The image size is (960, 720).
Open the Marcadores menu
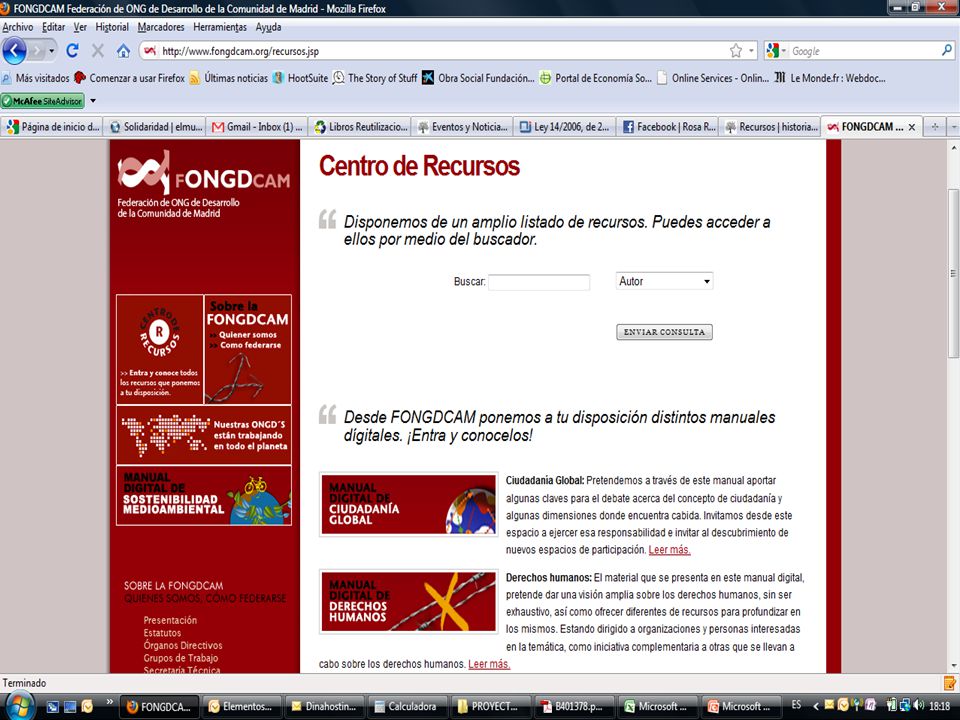click(x=160, y=27)
